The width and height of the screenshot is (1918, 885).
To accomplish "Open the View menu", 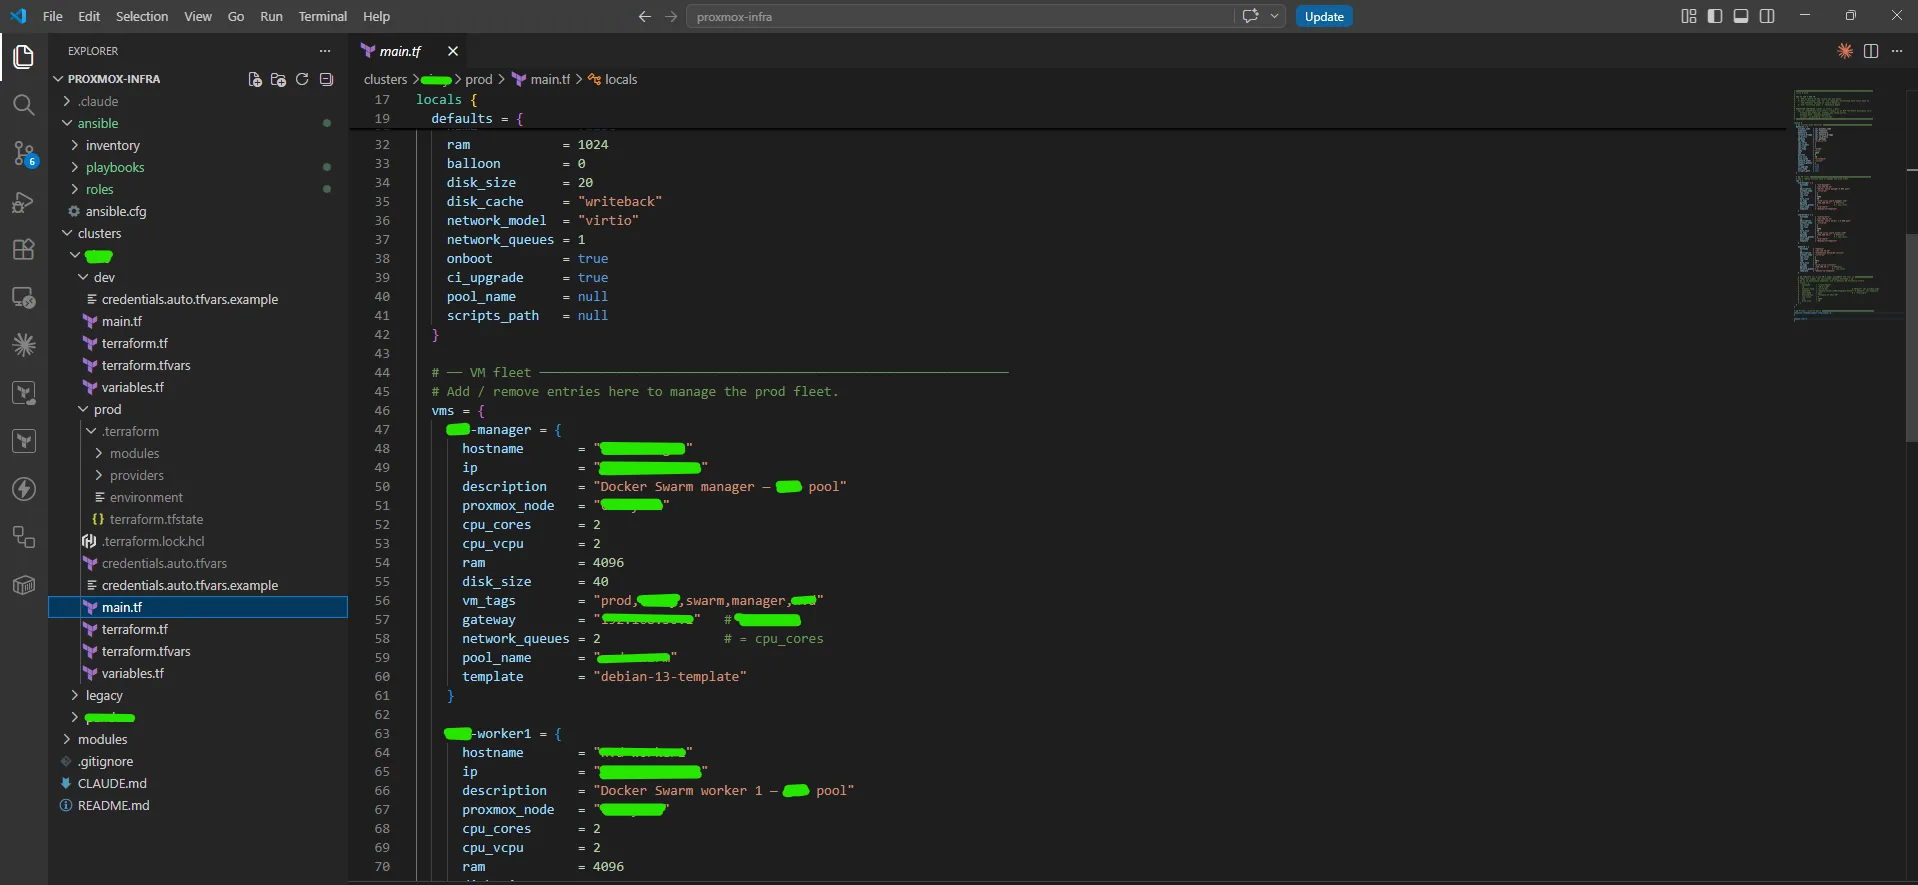I will 198,16.
